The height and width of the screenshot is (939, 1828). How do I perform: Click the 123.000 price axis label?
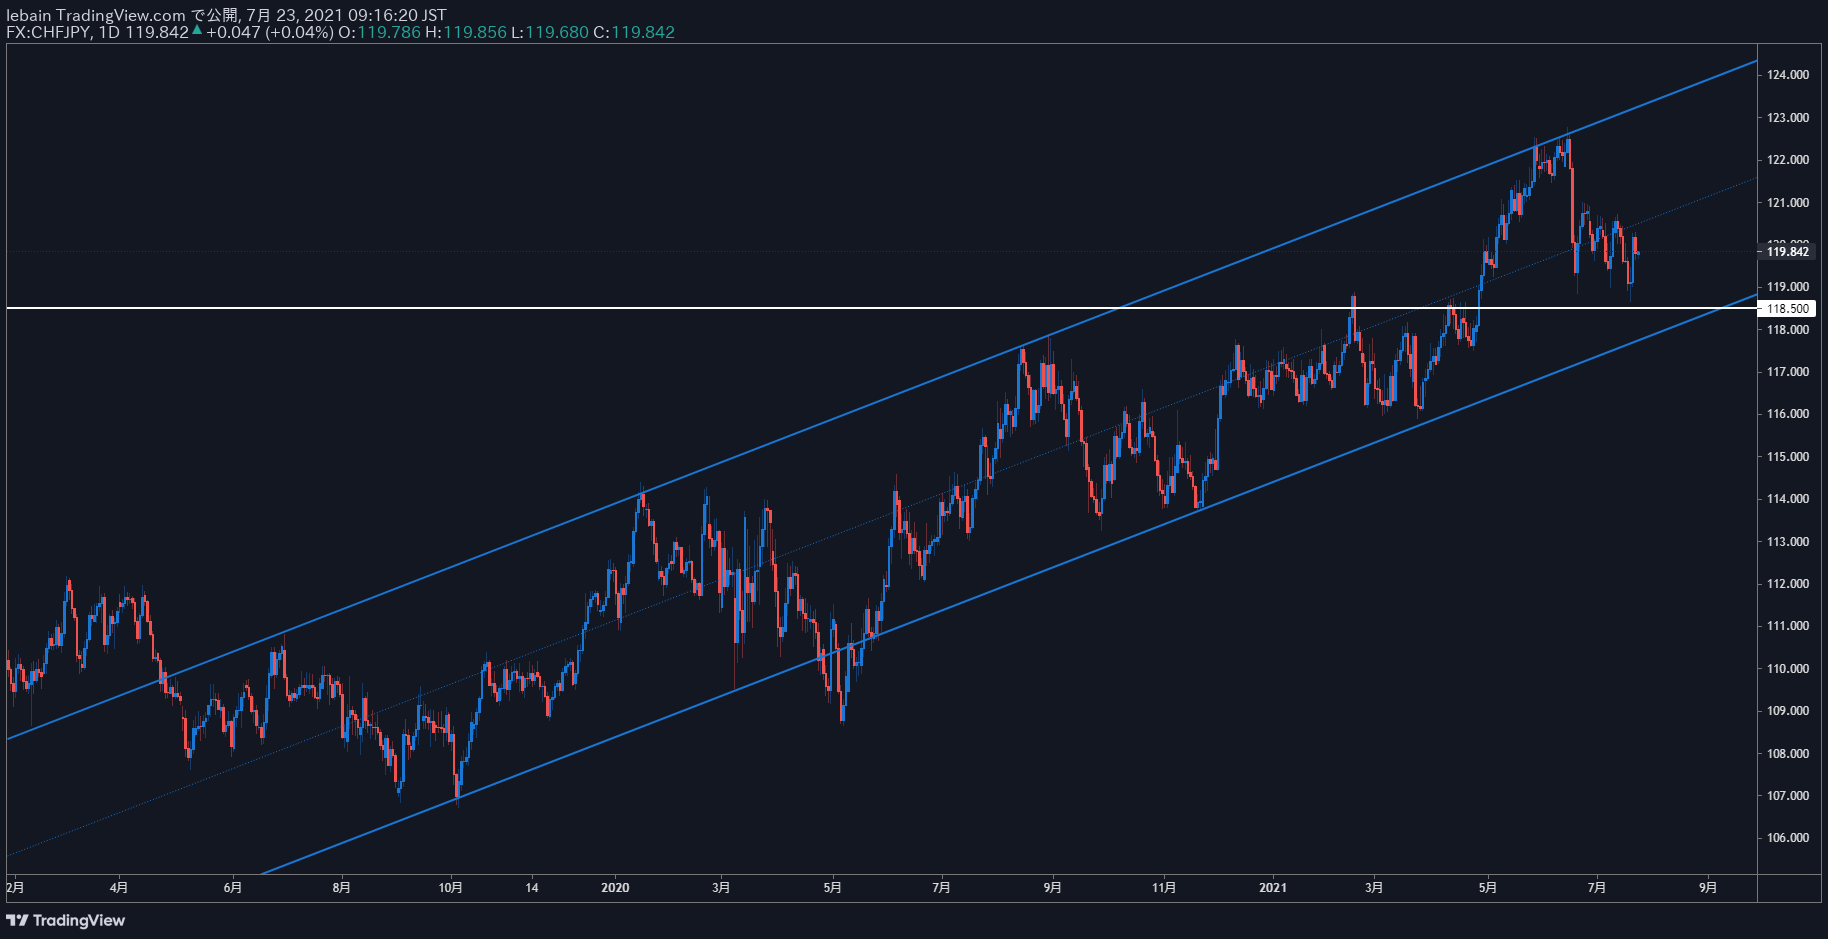coord(1788,118)
